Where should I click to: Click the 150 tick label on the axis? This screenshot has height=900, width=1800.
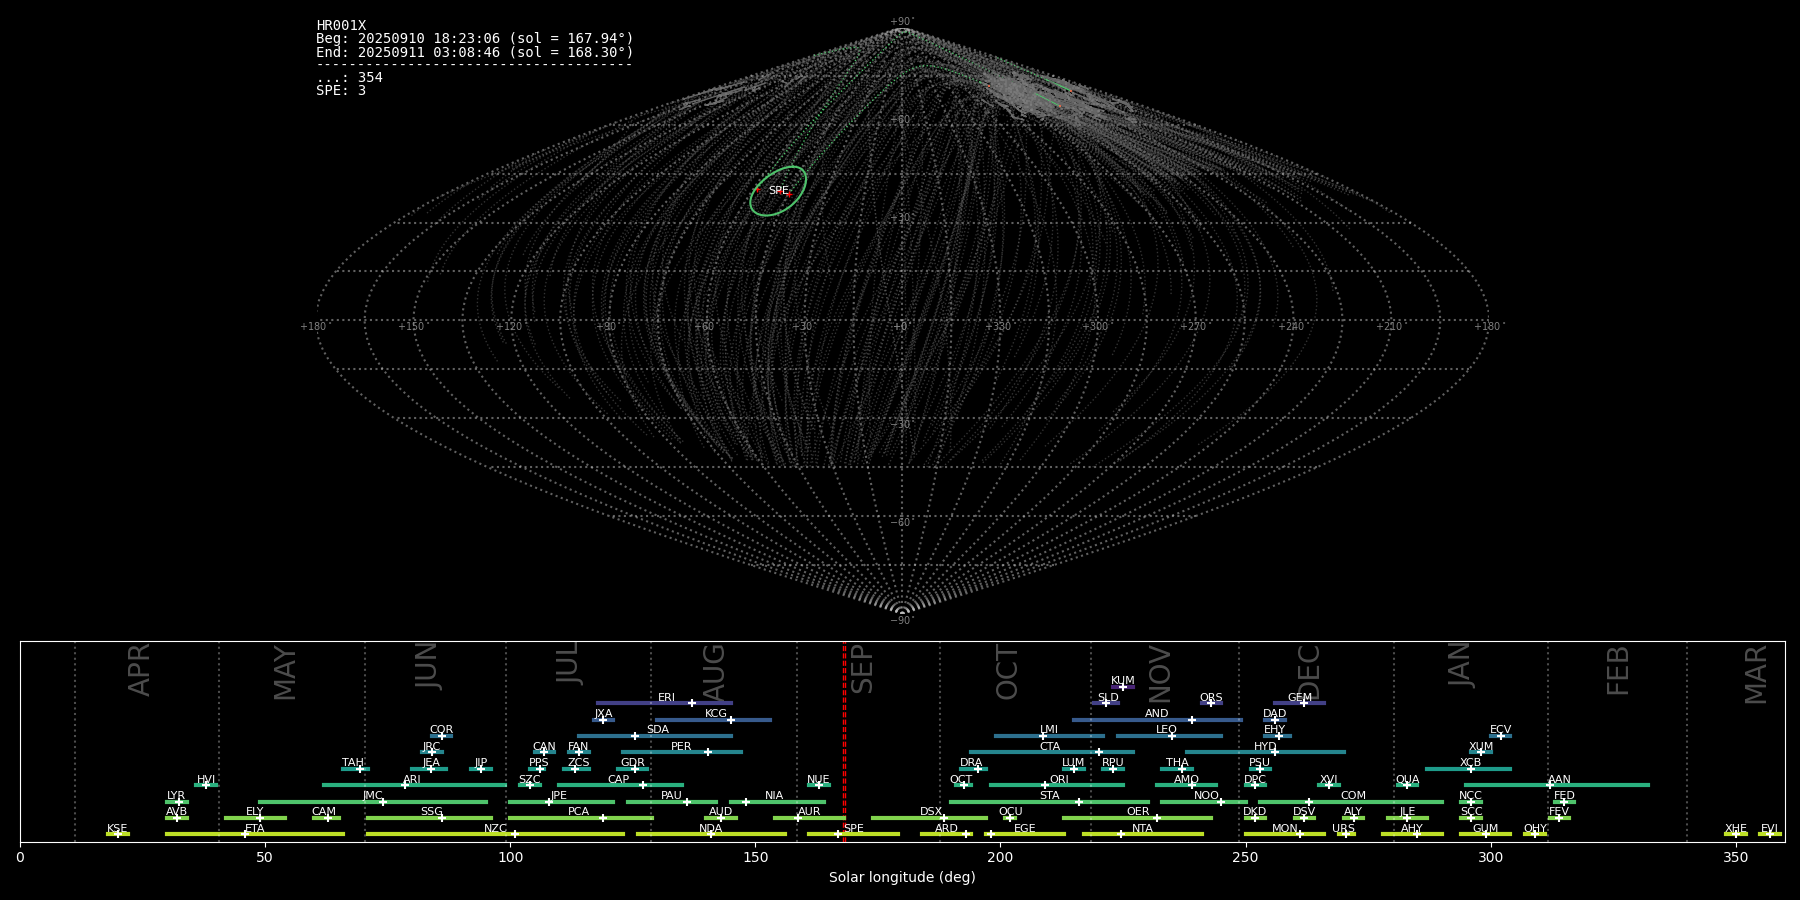(755, 857)
